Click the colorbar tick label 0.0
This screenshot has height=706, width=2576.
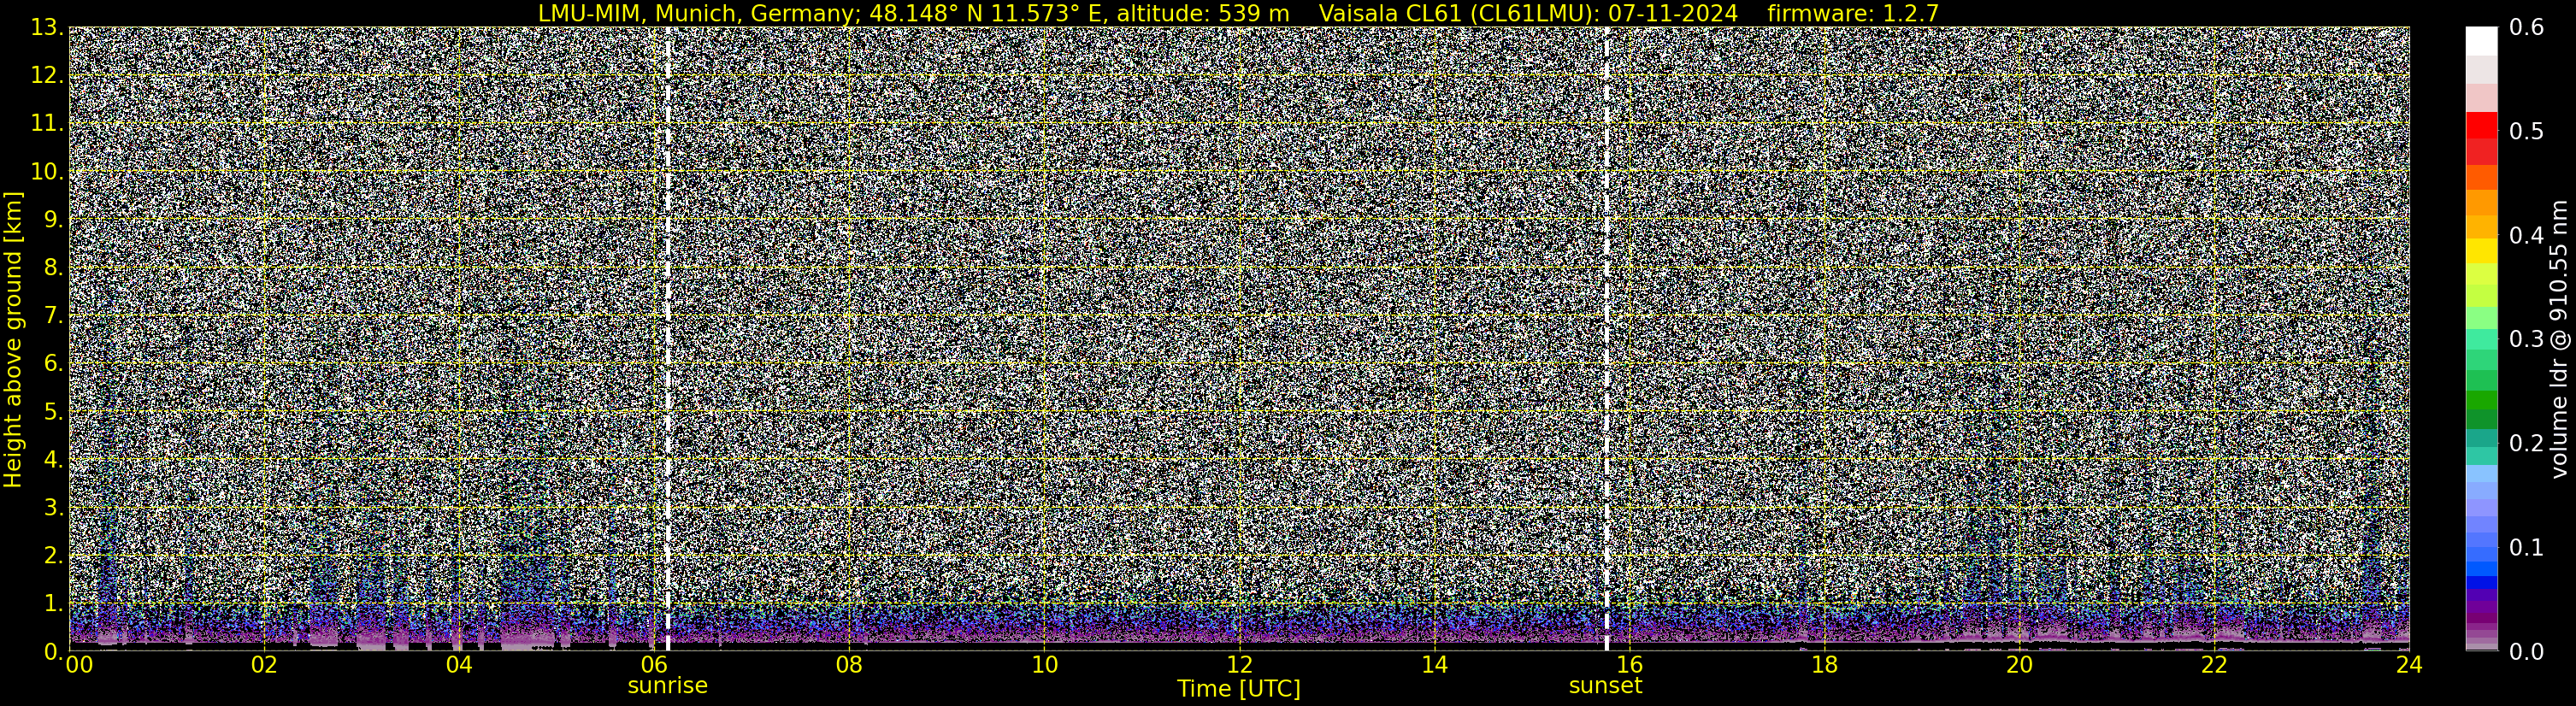(x=2526, y=651)
